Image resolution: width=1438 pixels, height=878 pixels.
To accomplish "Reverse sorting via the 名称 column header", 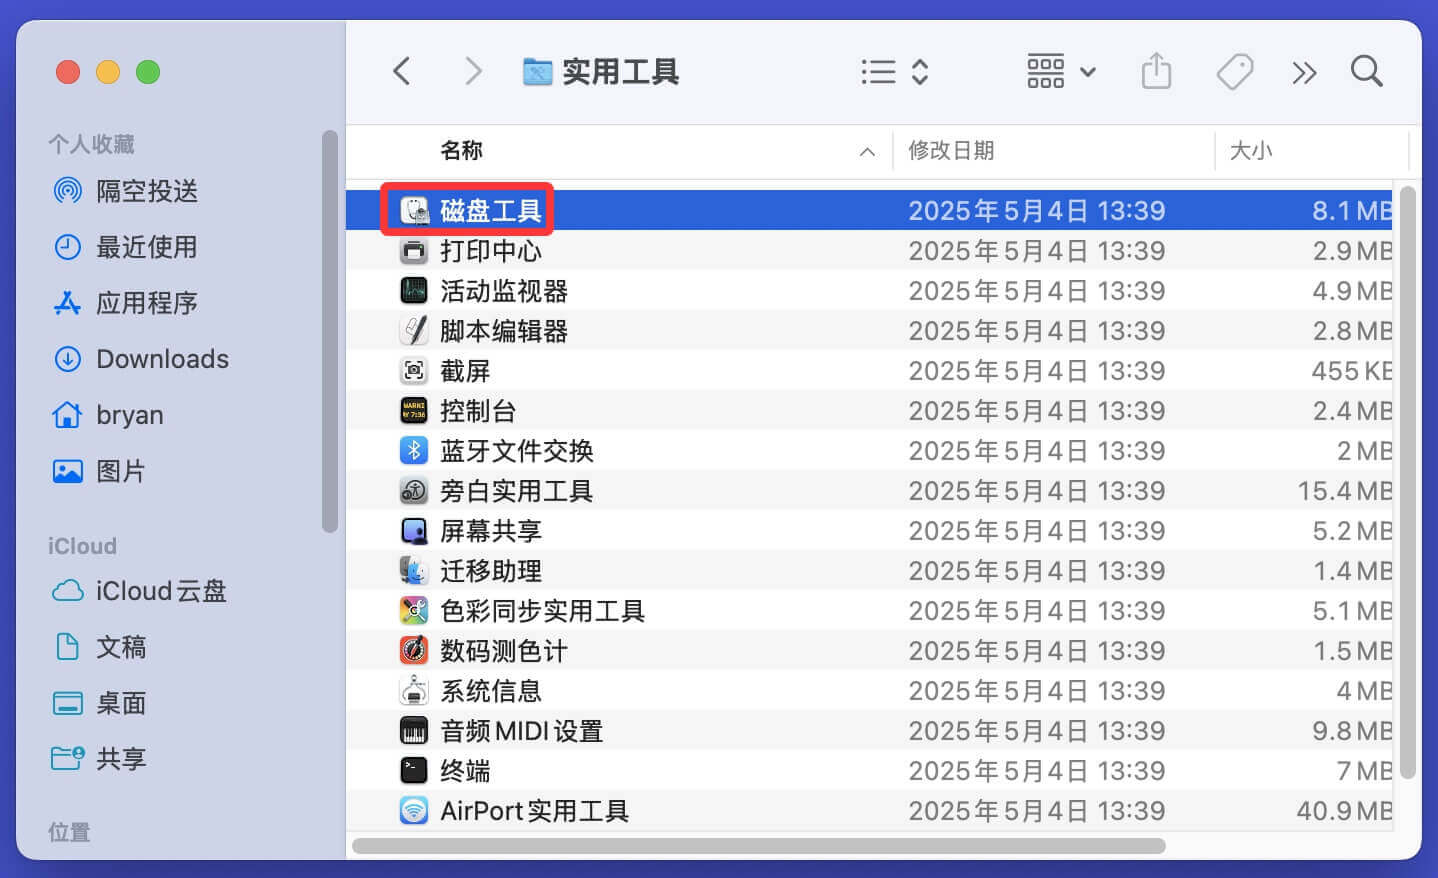I will (x=462, y=151).
